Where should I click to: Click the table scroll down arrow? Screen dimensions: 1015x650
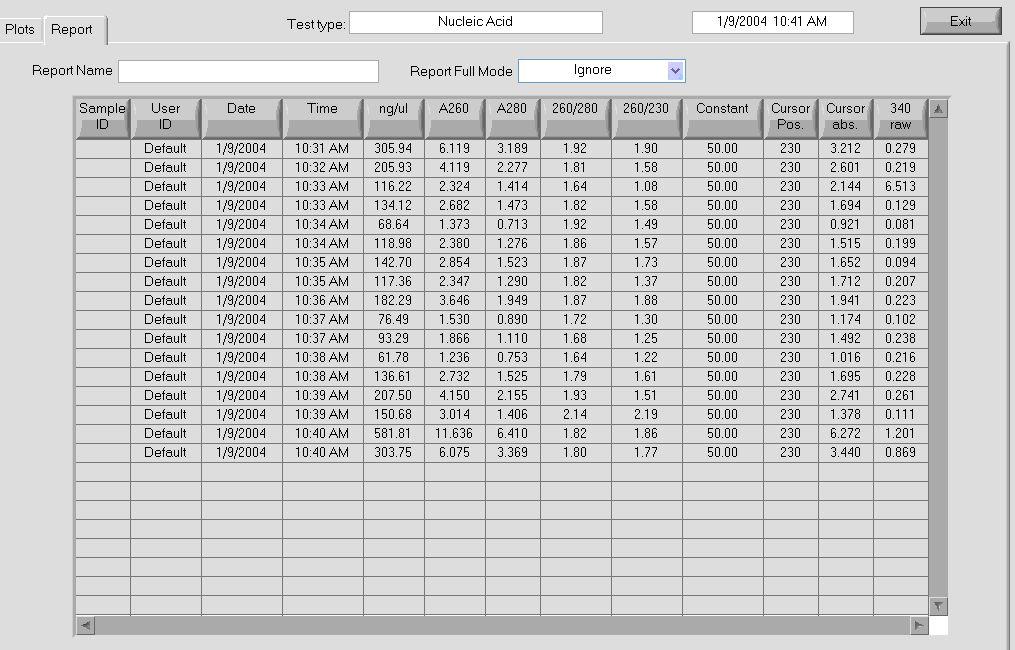pos(939,606)
